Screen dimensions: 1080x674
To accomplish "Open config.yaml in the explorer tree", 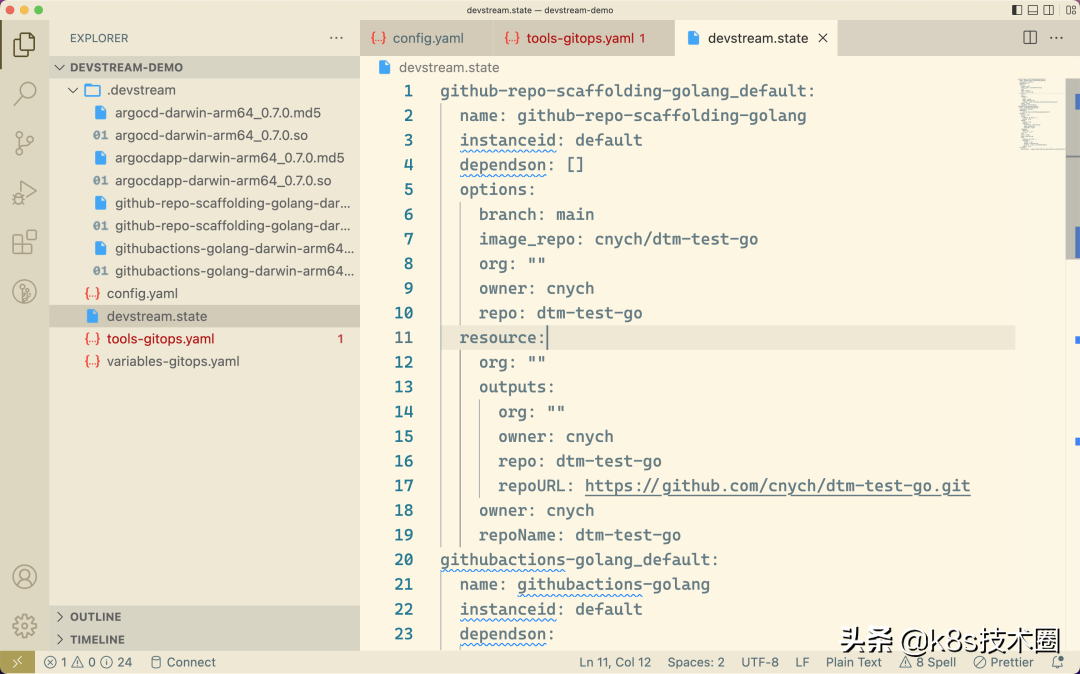I will point(205,293).
